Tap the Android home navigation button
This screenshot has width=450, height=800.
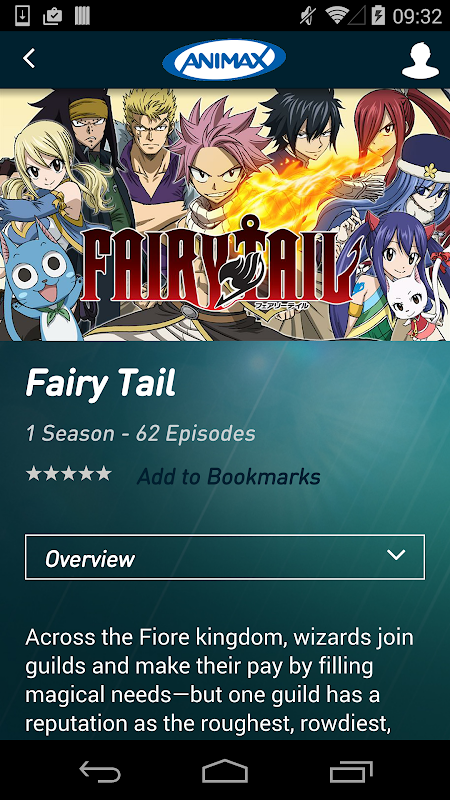(224, 771)
